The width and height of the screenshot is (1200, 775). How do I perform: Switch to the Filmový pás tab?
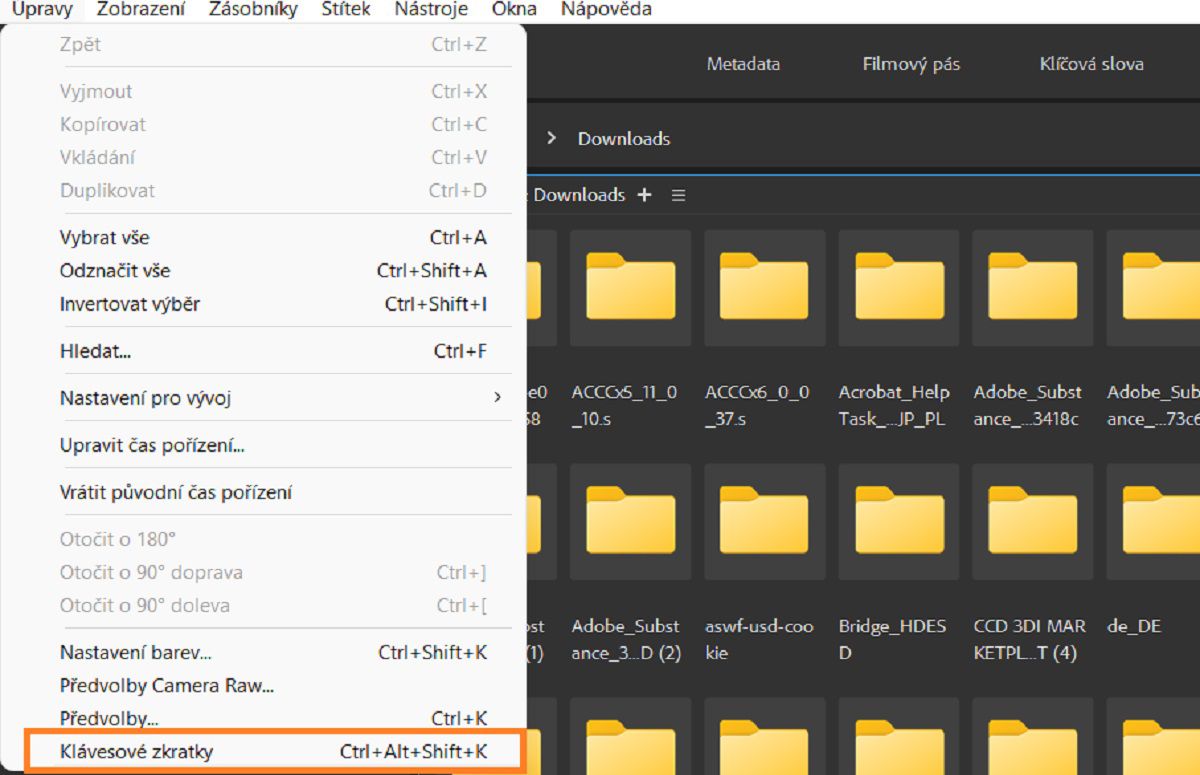[x=909, y=63]
